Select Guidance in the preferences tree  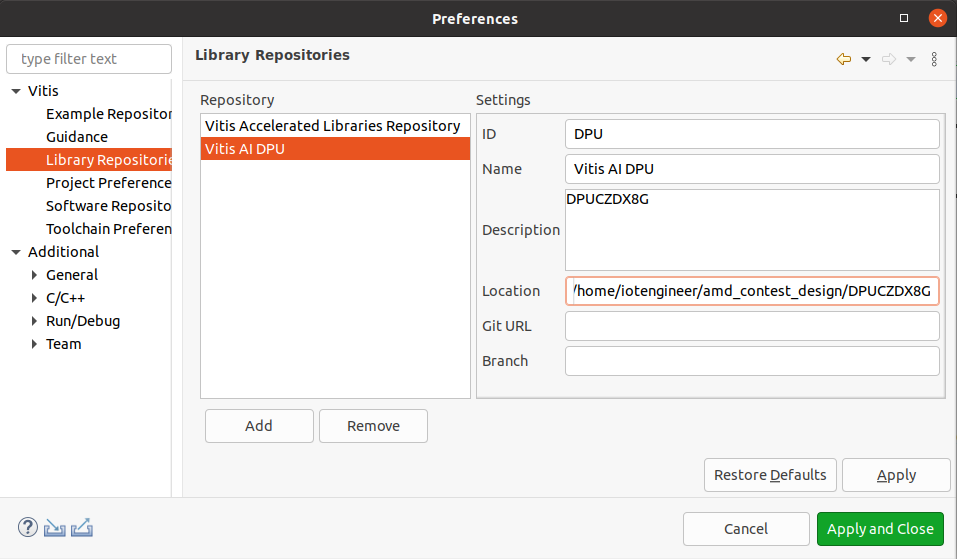77,137
